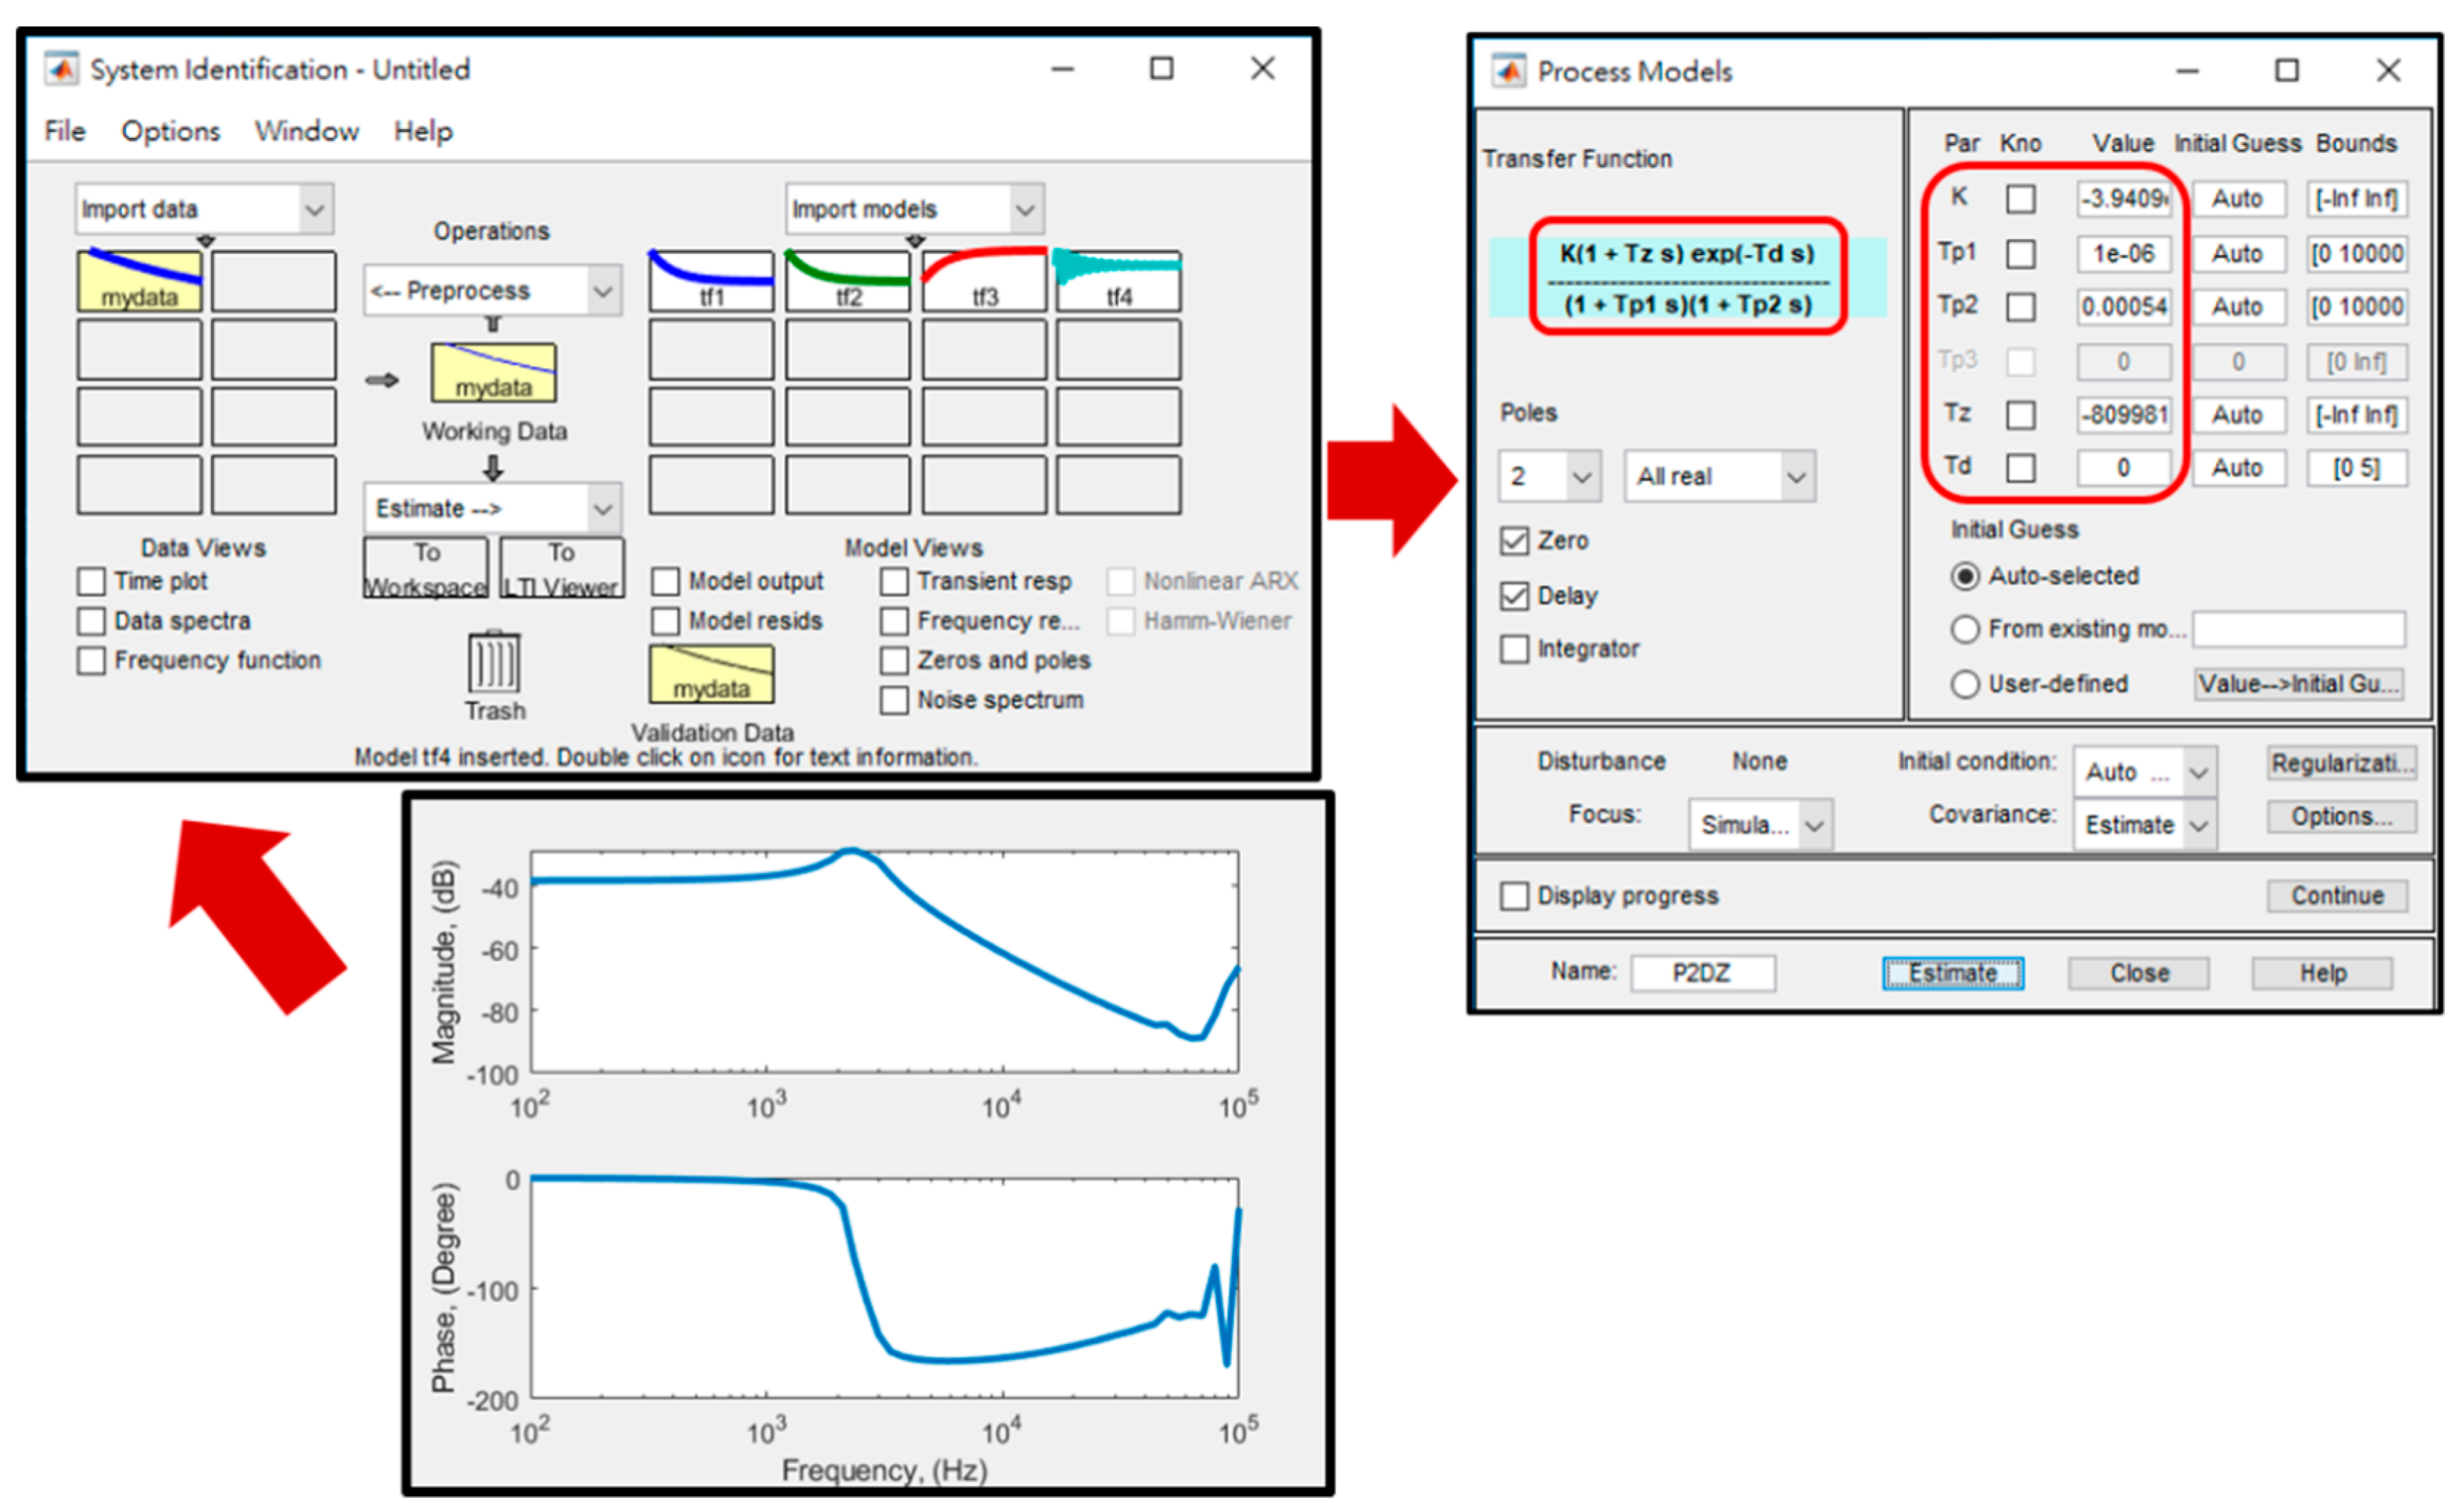Click the mydata icon in Data Views
The width and height of the screenshot is (2464, 1511).
[139, 281]
